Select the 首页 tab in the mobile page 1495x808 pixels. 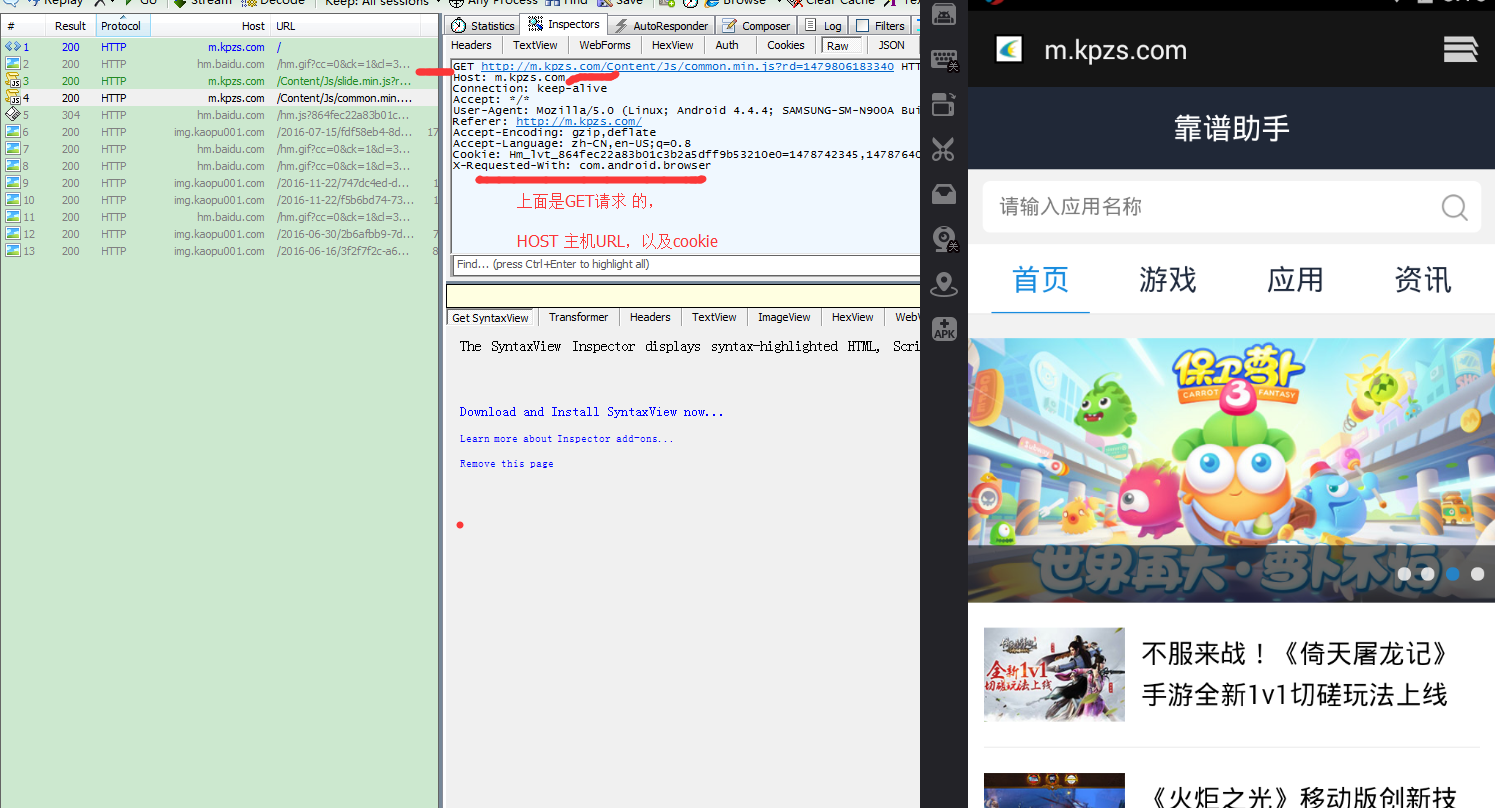[1040, 279]
